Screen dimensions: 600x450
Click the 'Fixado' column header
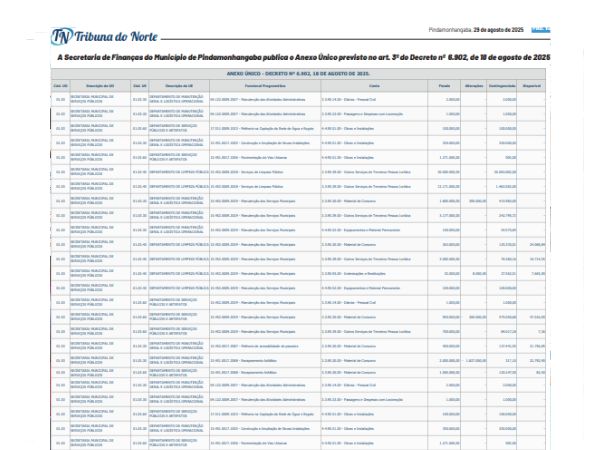pos(444,86)
